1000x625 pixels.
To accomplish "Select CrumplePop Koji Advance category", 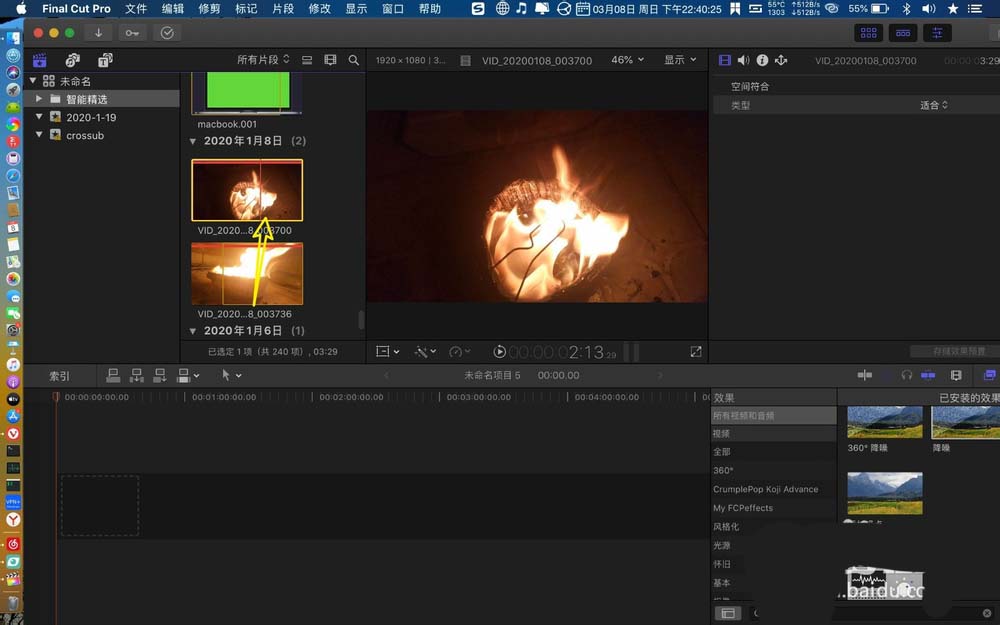I will (774, 489).
